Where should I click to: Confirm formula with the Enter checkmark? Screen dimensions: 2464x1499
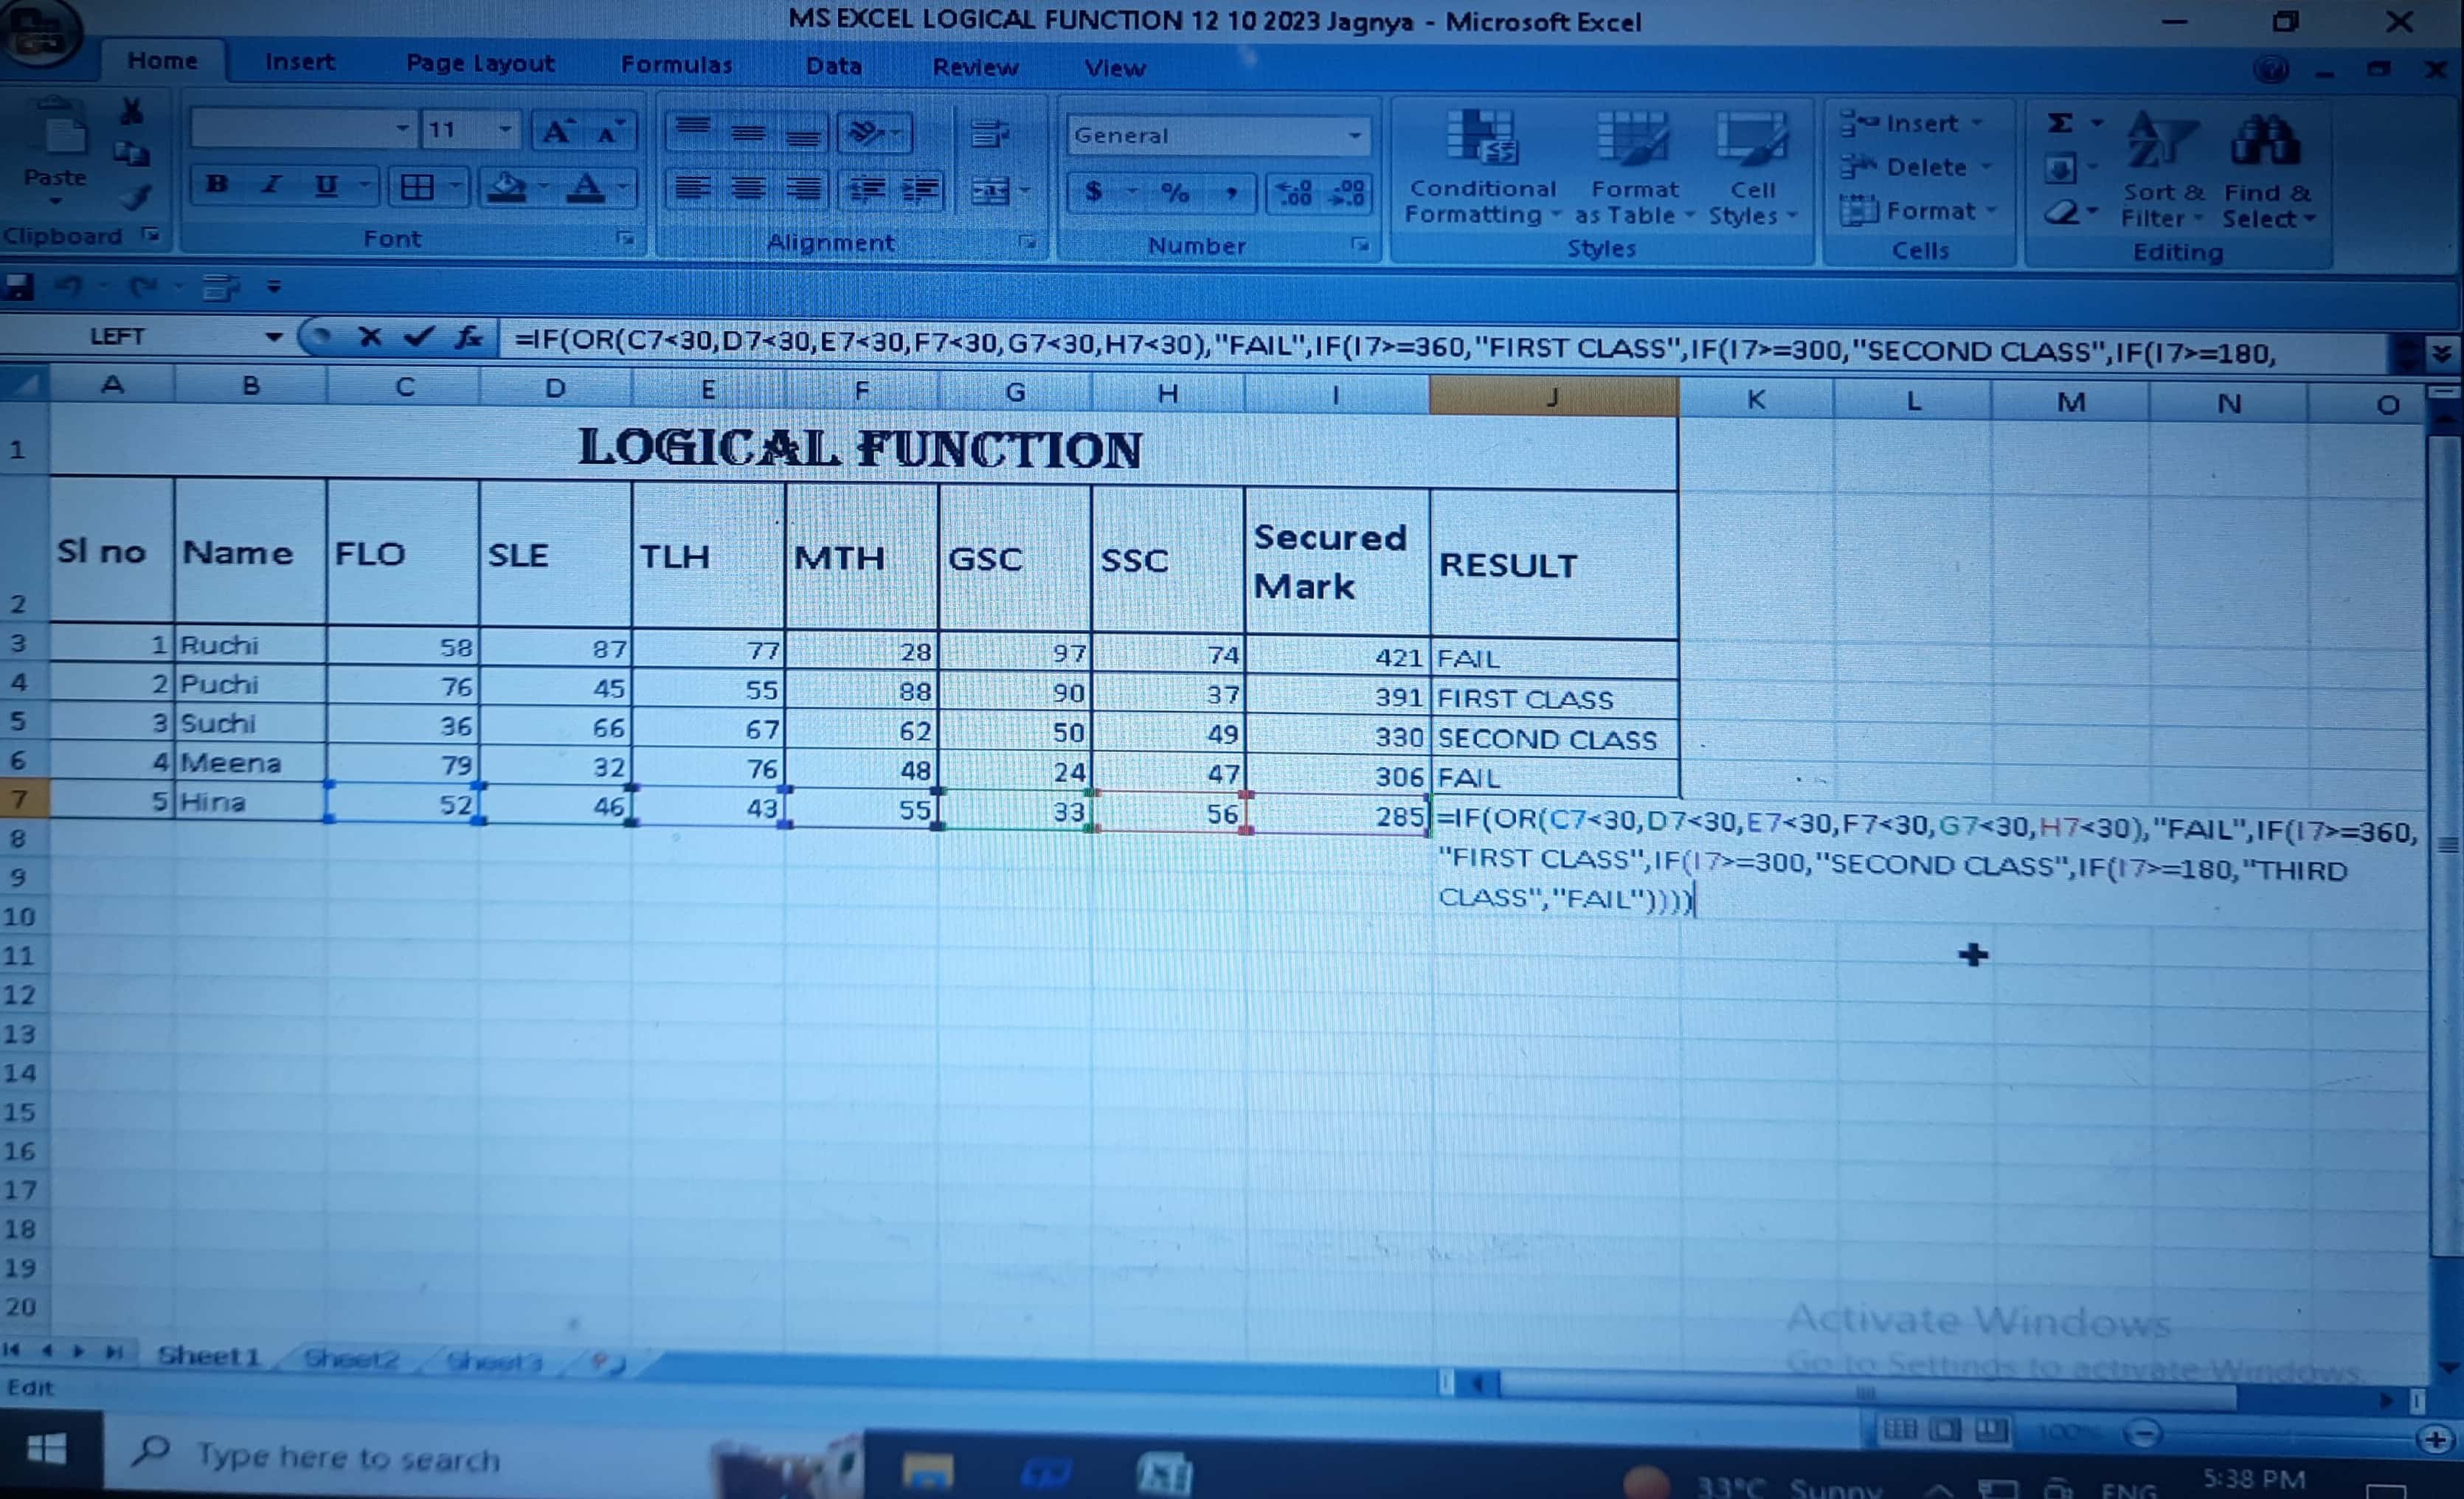tap(419, 338)
